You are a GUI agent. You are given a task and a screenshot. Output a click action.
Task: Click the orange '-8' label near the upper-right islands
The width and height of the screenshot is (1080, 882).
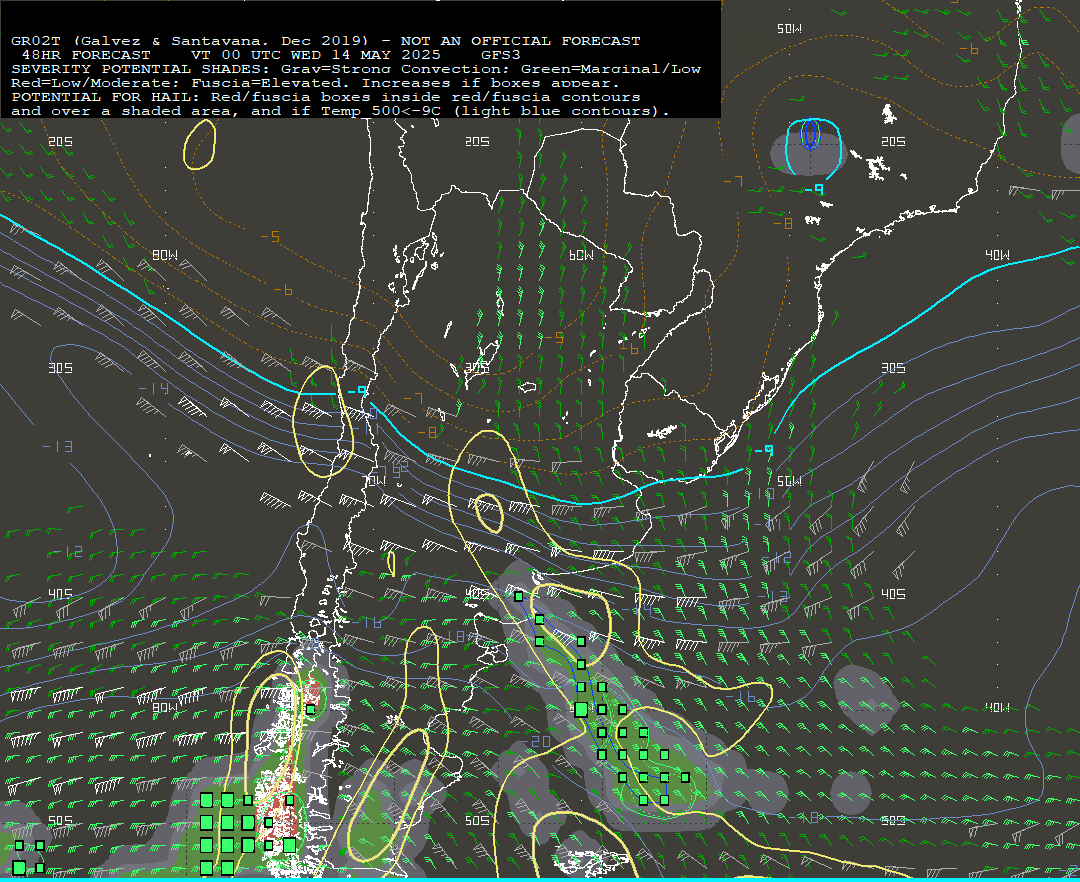click(783, 224)
